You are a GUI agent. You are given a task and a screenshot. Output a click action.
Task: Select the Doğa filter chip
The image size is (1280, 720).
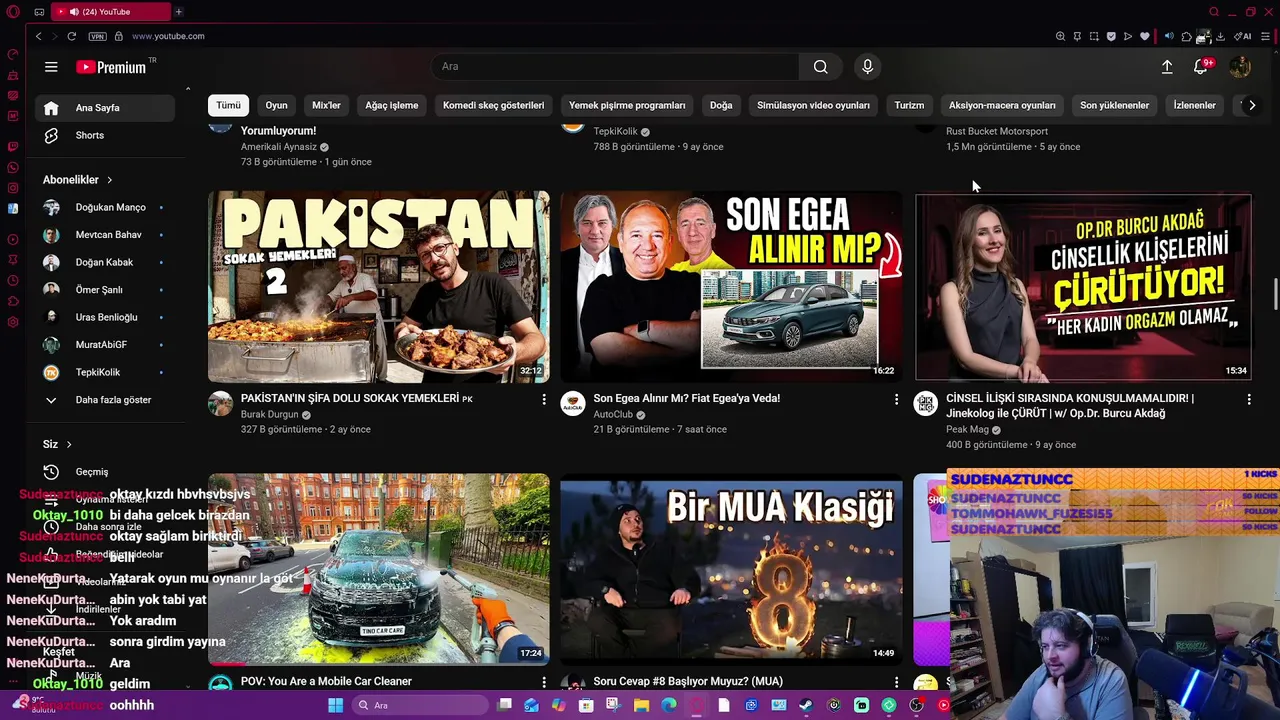coord(721,105)
